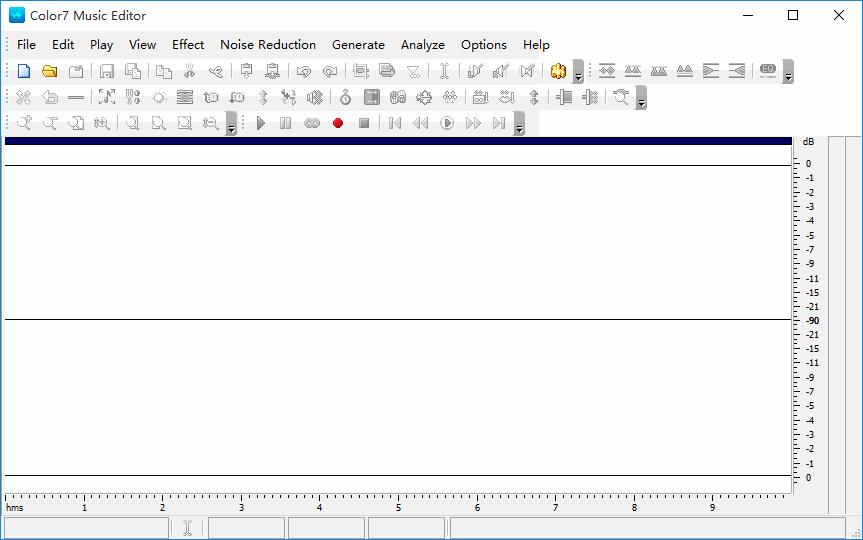Click the zoom-out magnifier with minus
The height and width of the screenshot is (540, 863).
[x=50, y=123]
